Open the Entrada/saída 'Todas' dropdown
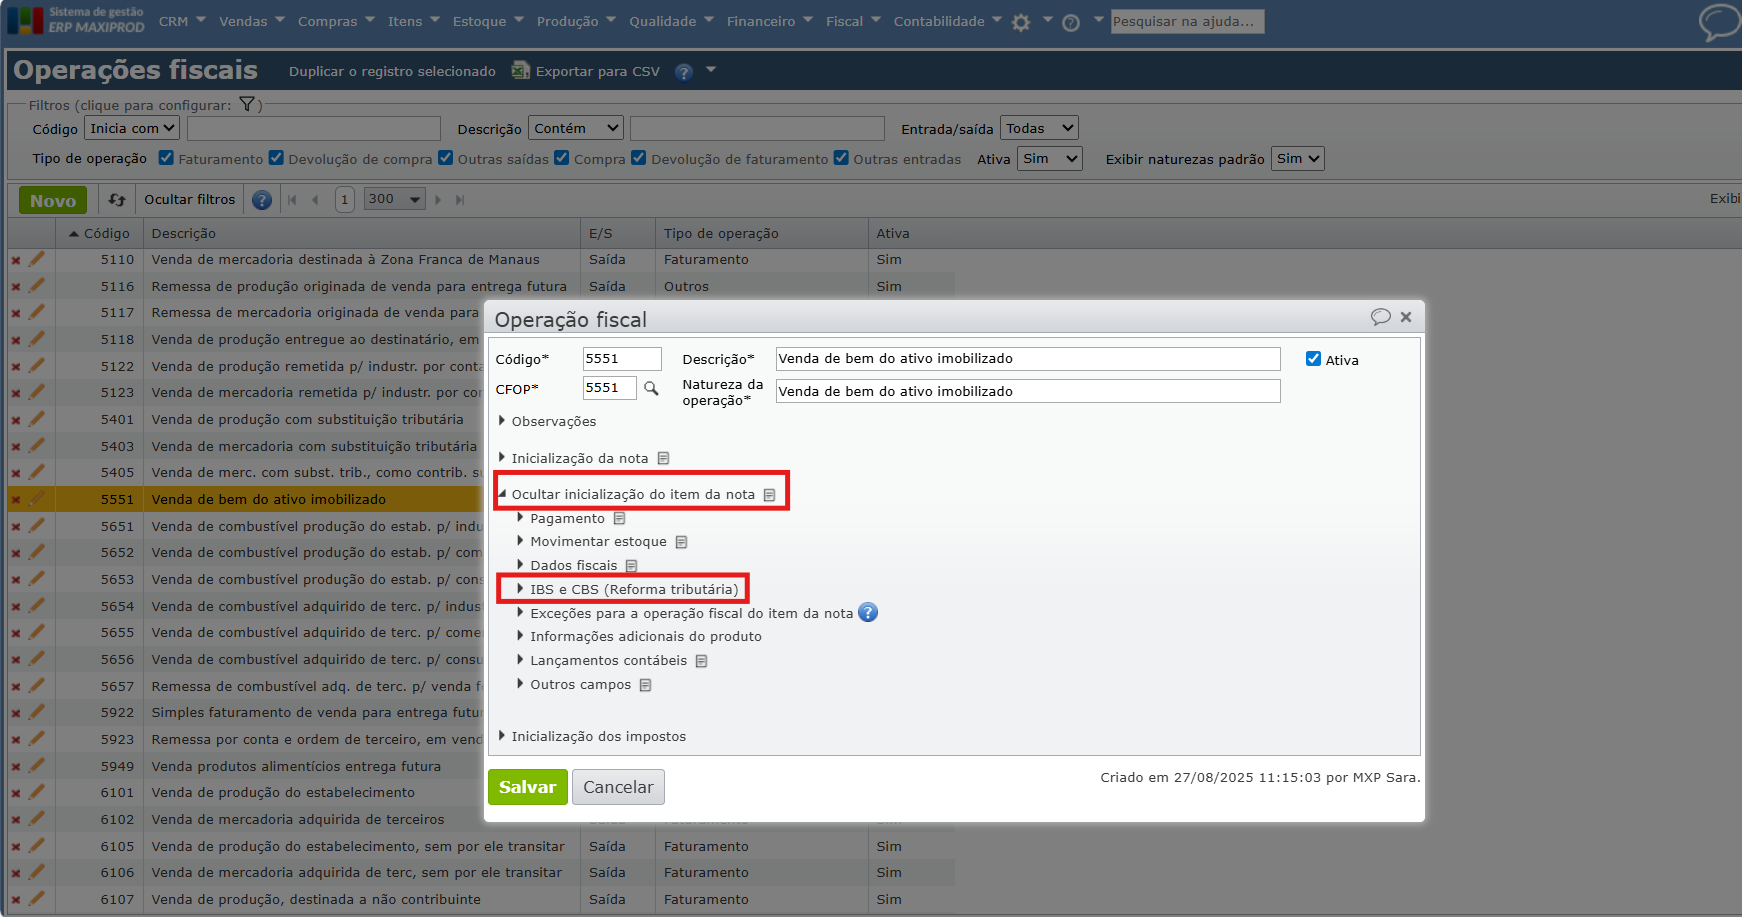Image resolution: width=1742 pixels, height=917 pixels. coord(1039,128)
